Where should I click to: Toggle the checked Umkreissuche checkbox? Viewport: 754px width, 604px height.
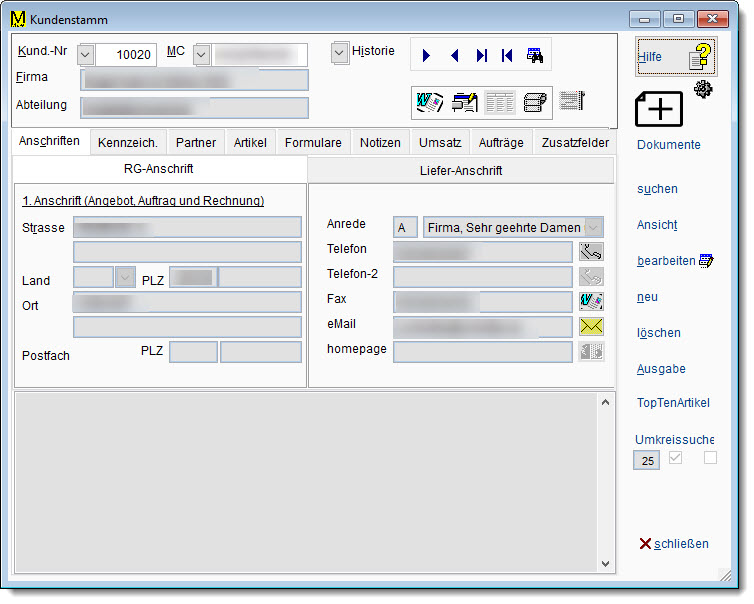pos(676,459)
